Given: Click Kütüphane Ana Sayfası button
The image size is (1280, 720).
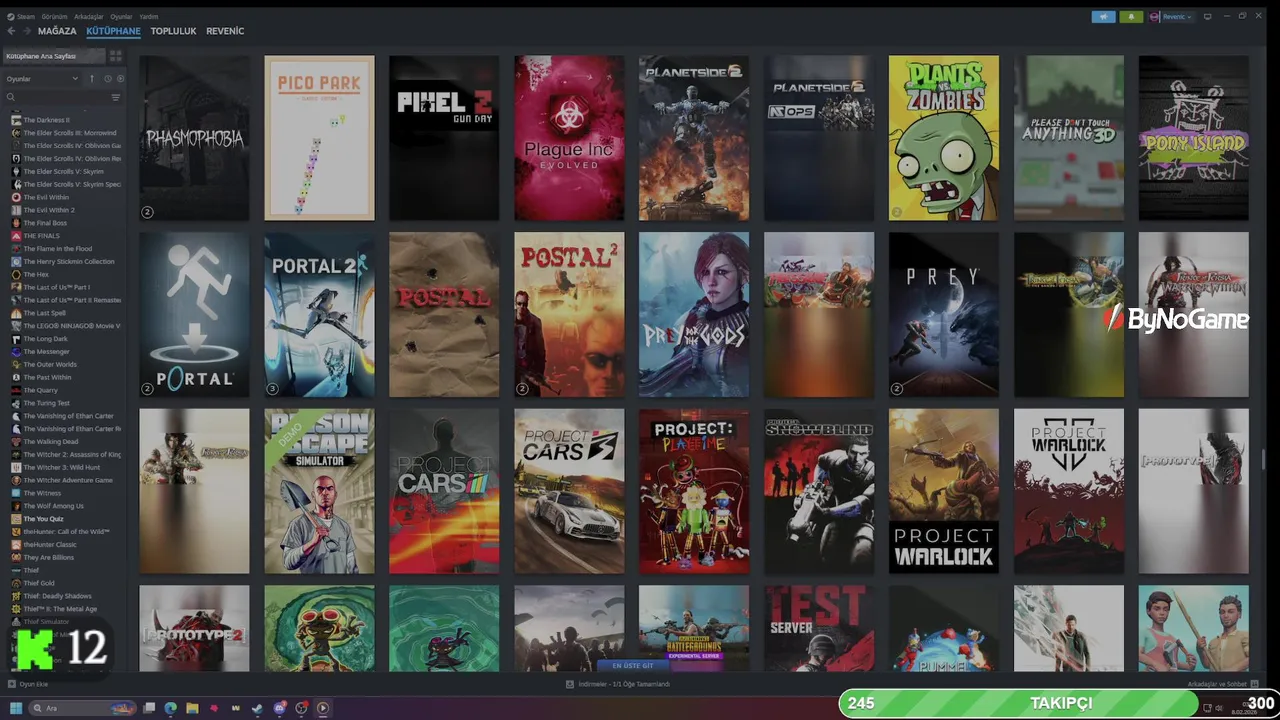Looking at the screenshot, I should pyautogui.click(x=54, y=56).
